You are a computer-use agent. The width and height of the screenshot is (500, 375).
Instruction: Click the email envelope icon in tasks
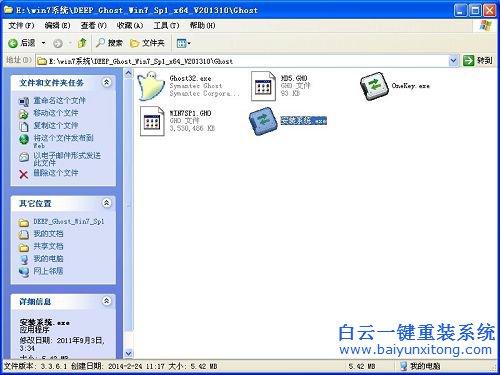click(24, 157)
